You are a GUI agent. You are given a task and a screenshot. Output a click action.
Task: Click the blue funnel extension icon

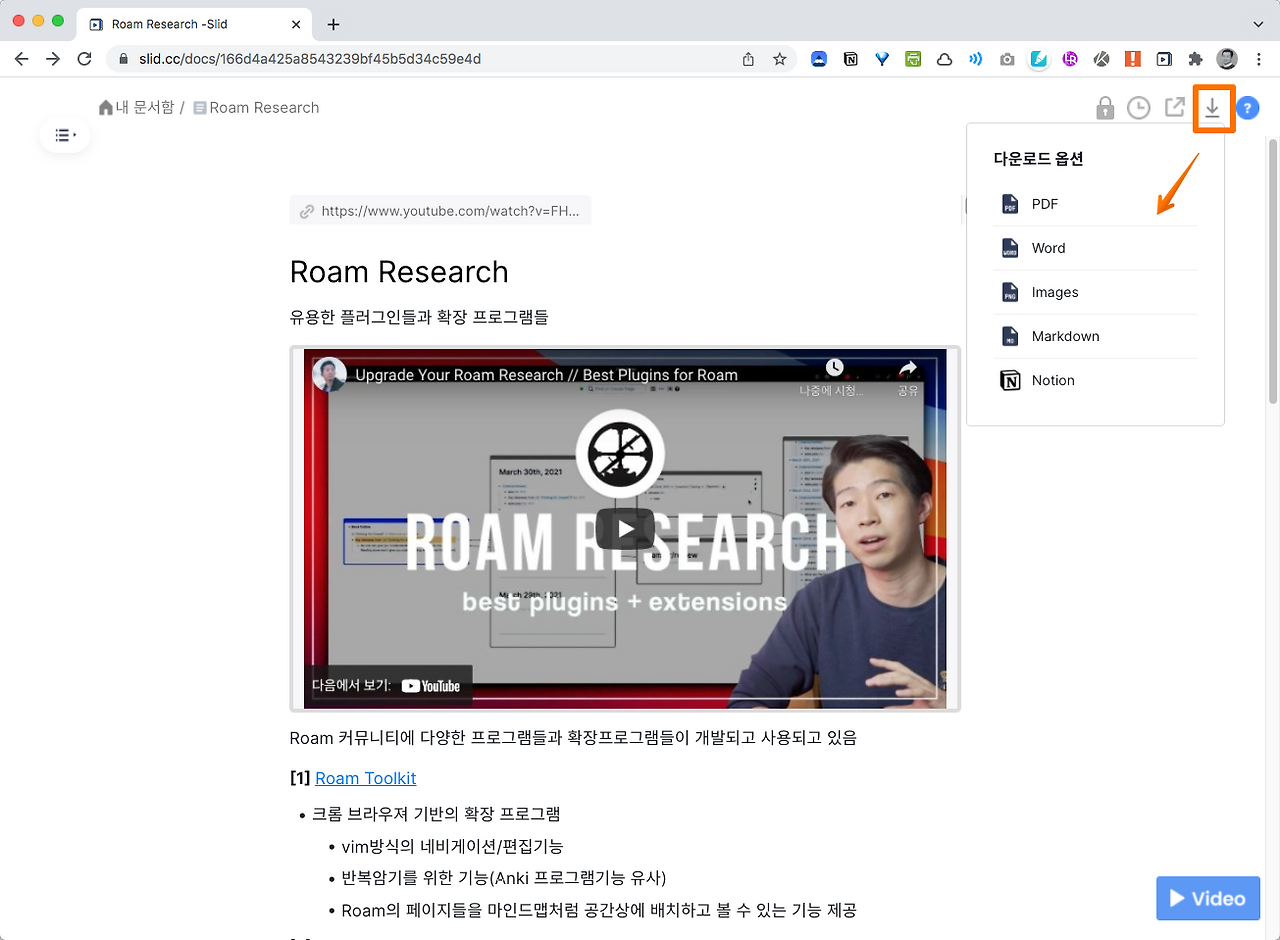pyautogui.click(x=881, y=59)
